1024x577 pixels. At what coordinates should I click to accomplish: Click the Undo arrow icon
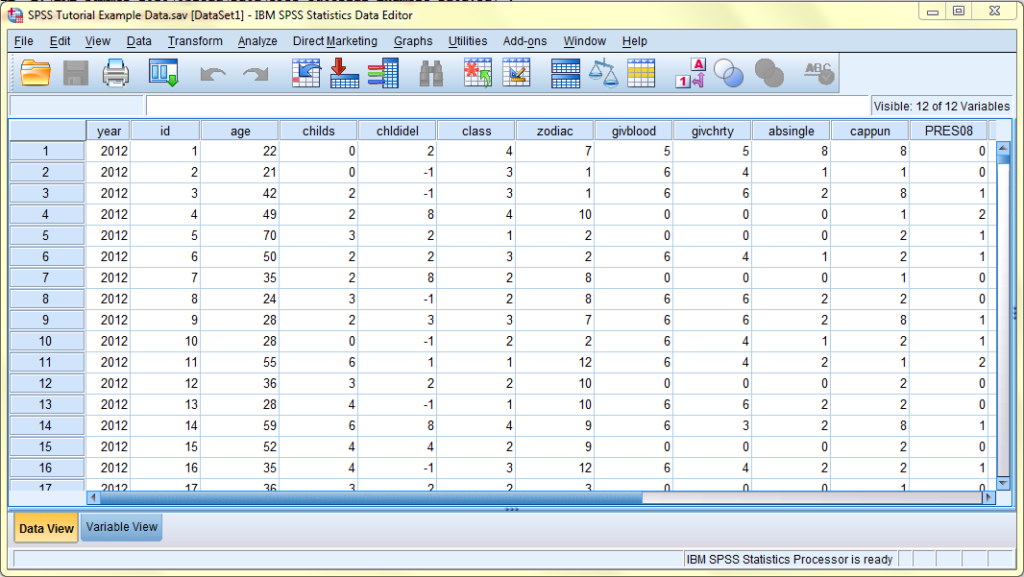click(x=213, y=74)
